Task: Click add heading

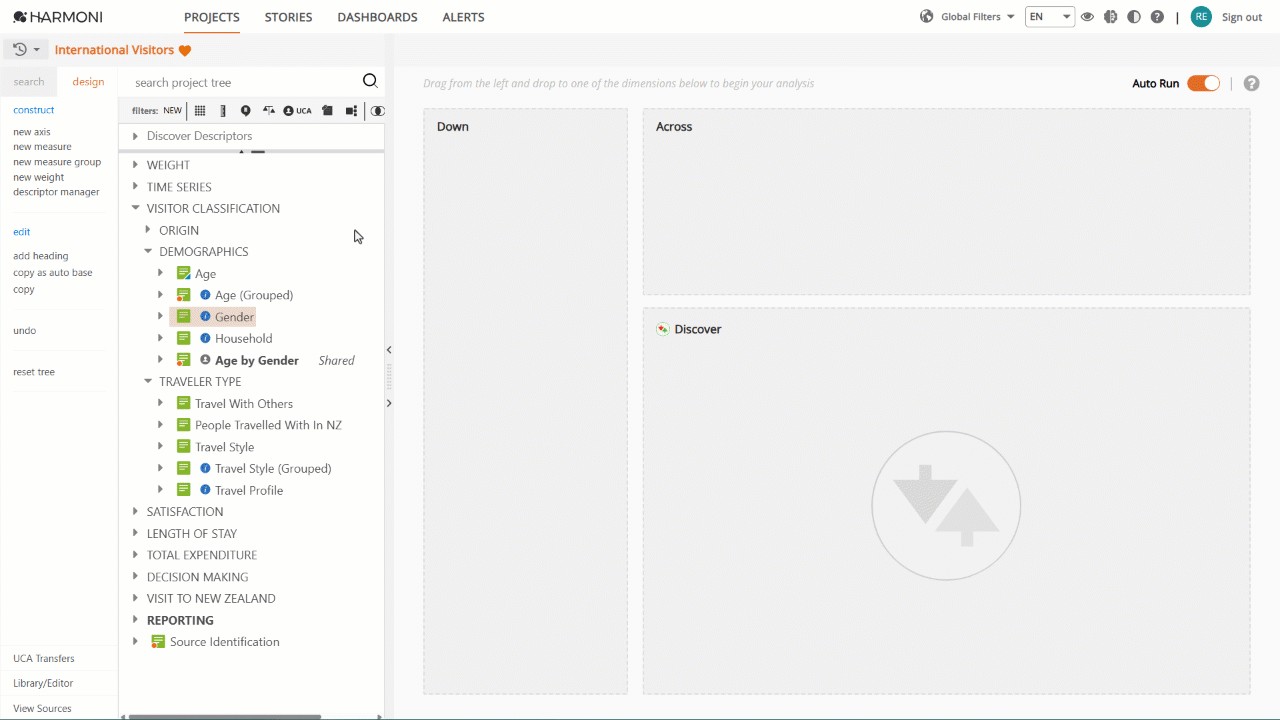Action: pyautogui.click(x=41, y=256)
